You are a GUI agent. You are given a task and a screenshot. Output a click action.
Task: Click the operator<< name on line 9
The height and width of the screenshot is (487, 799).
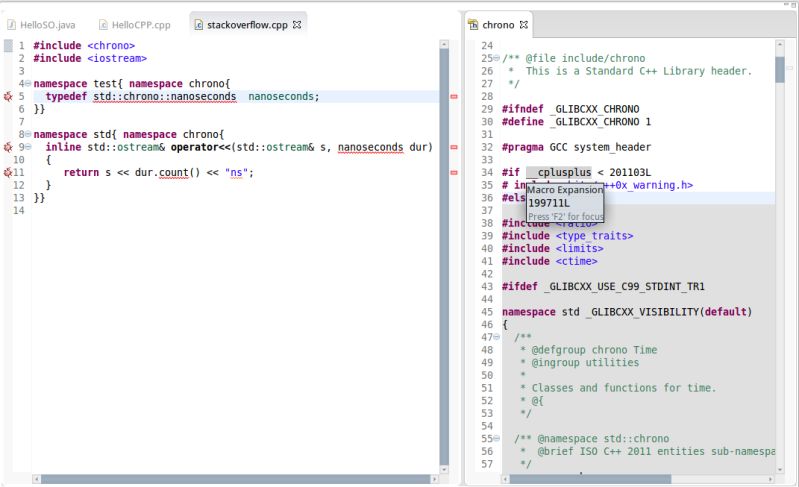201,147
